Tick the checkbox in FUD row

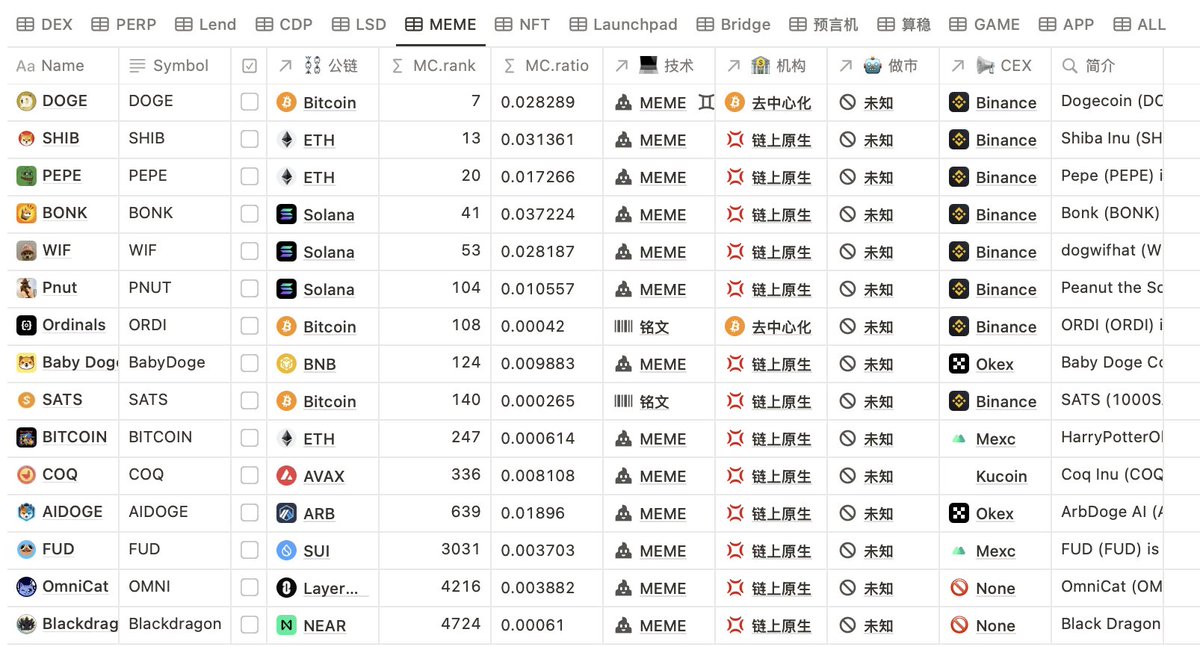click(249, 550)
